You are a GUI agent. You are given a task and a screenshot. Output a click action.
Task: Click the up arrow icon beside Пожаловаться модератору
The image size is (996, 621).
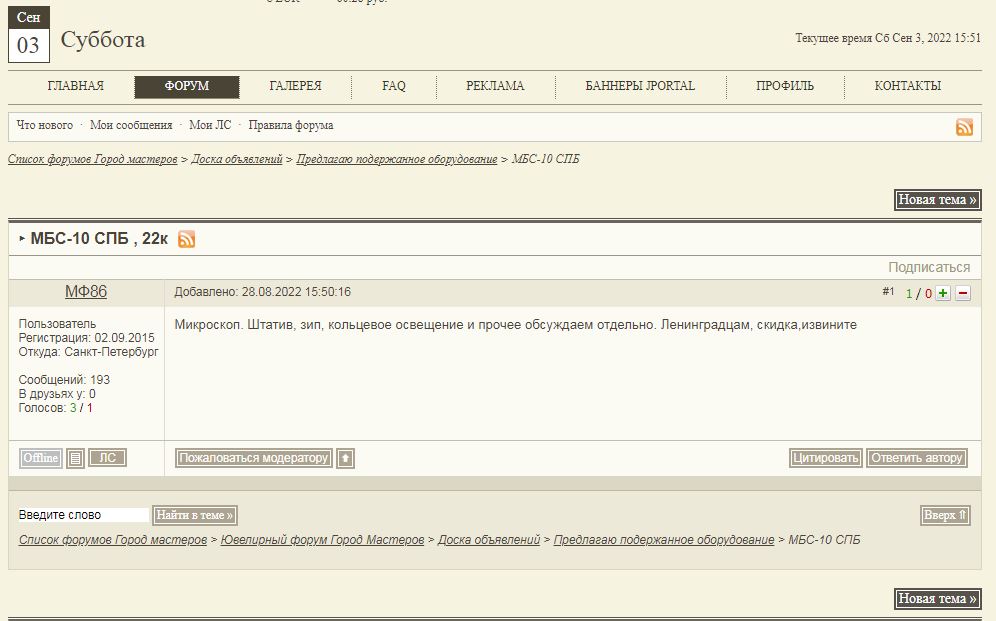coord(345,459)
